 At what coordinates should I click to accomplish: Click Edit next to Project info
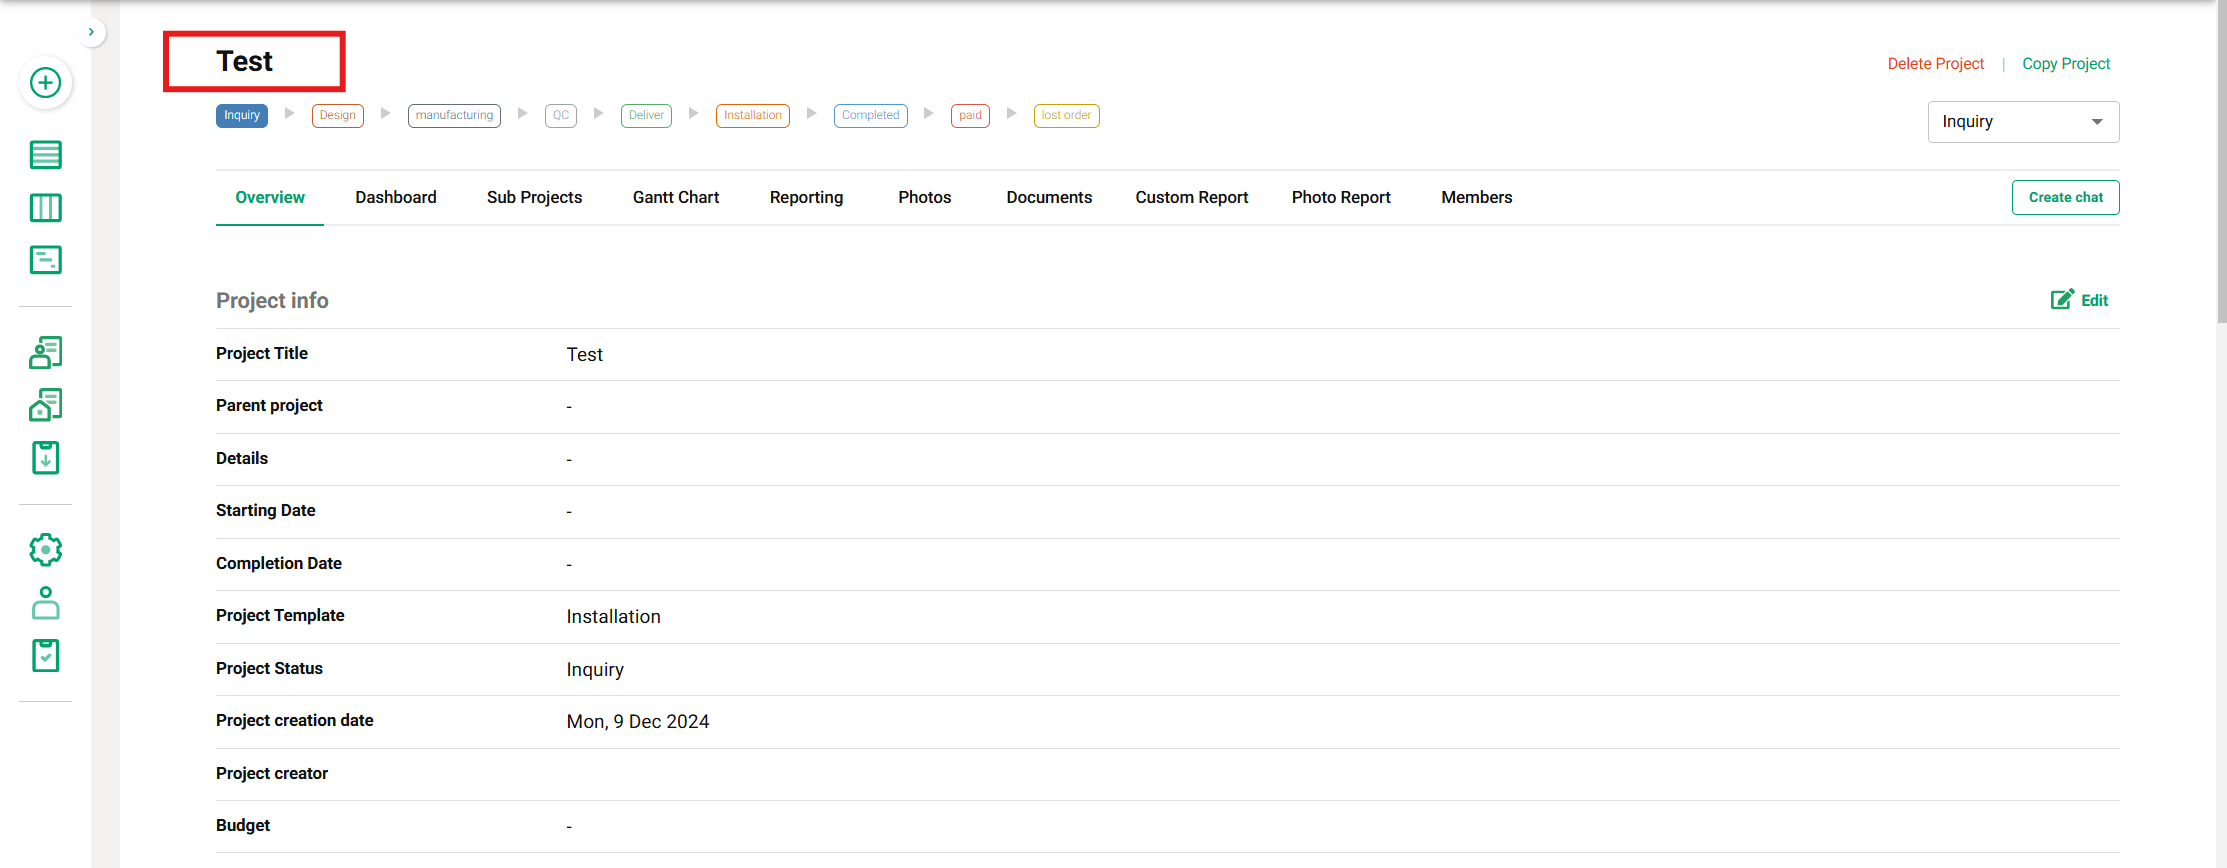click(2080, 300)
